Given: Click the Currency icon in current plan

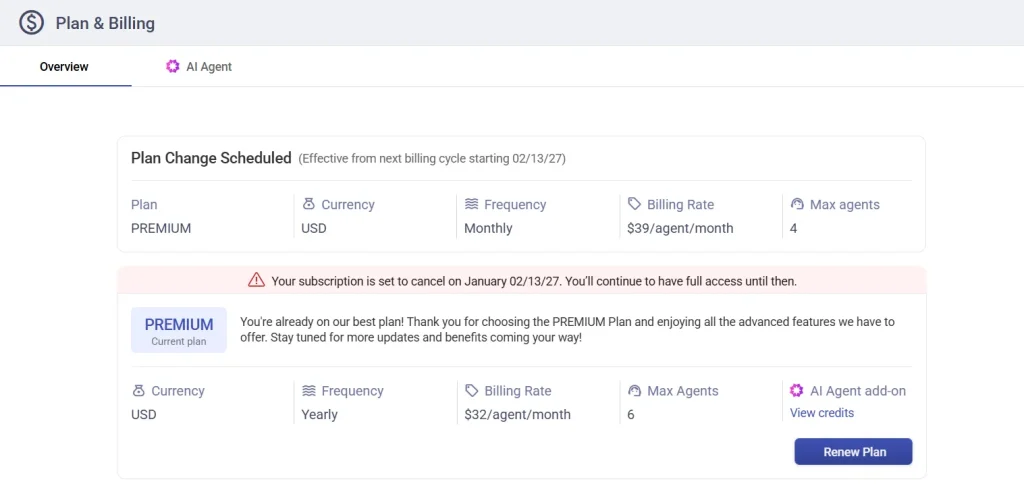Looking at the screenshot, I should (138, 391).
